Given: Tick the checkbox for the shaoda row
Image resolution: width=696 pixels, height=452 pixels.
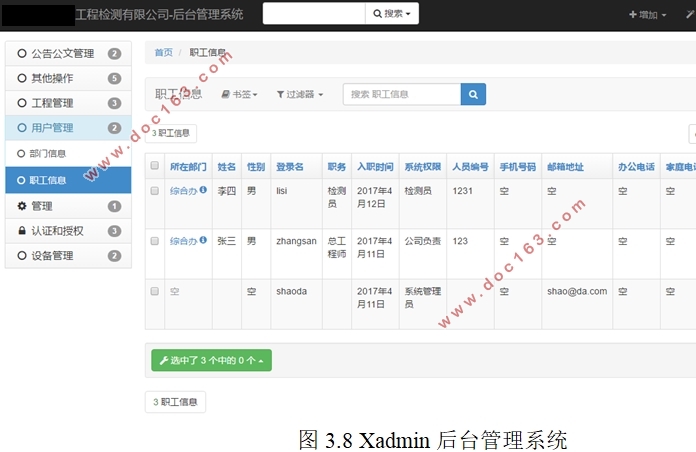Looking at the screenshot, I should click(x=154, y=291).
